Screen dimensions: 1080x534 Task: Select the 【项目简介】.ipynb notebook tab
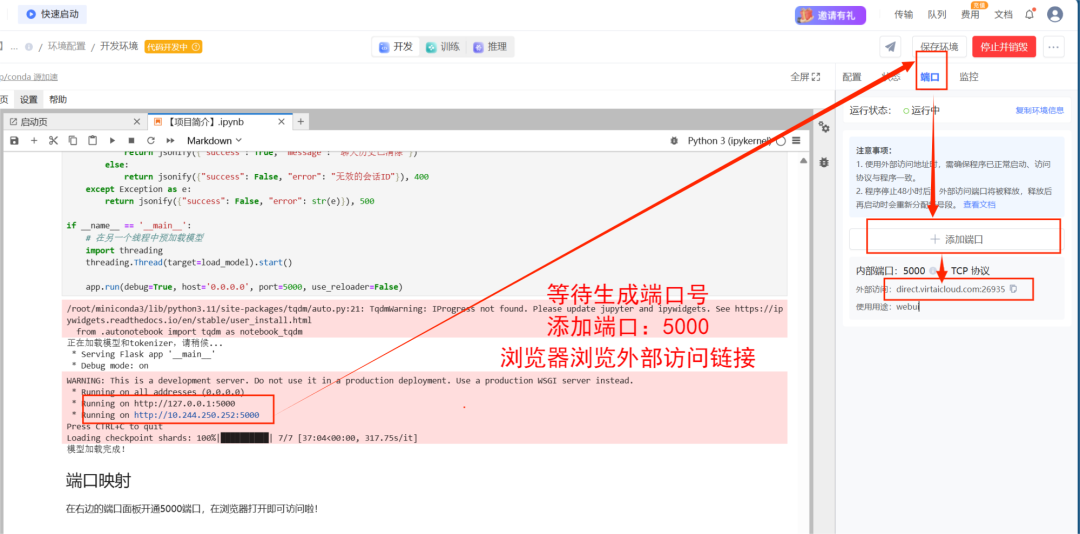pyautogui.click(x=218, y=122)
